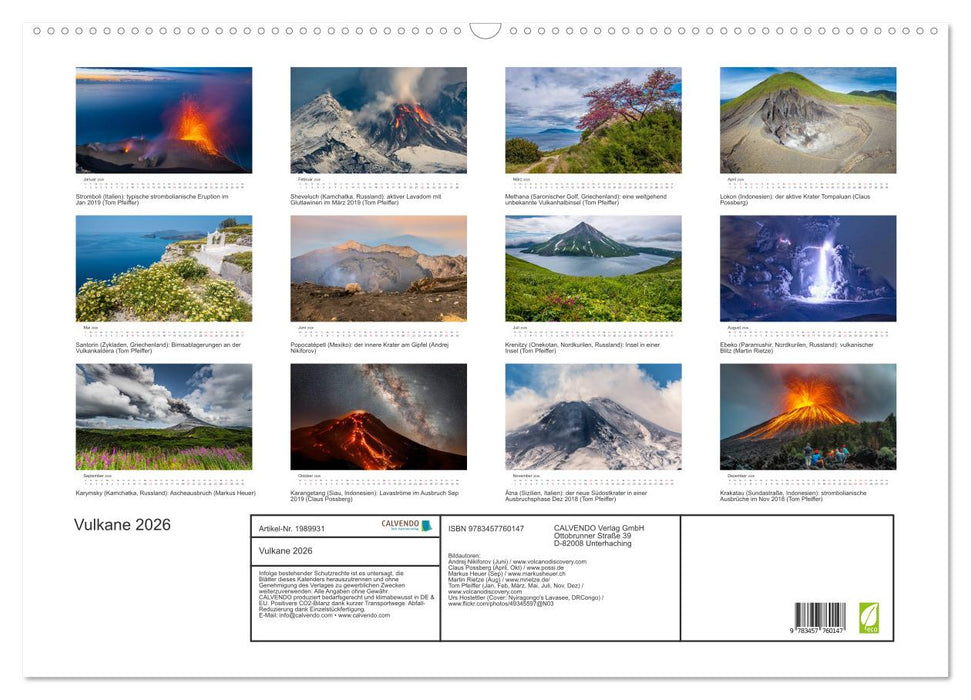Open the Santorini caldera photo

[x=164, y=268]
